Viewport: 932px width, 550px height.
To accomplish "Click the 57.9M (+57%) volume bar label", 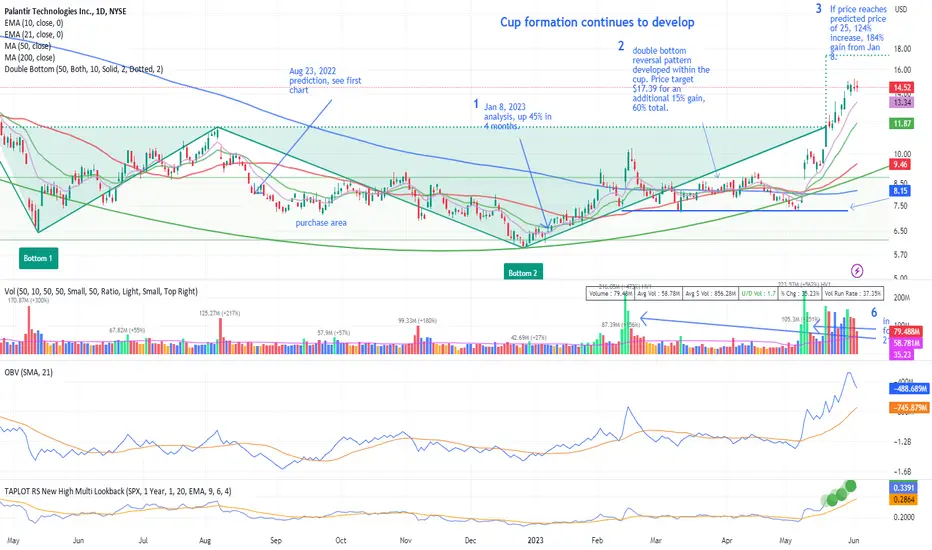I will tap(333, 333).
